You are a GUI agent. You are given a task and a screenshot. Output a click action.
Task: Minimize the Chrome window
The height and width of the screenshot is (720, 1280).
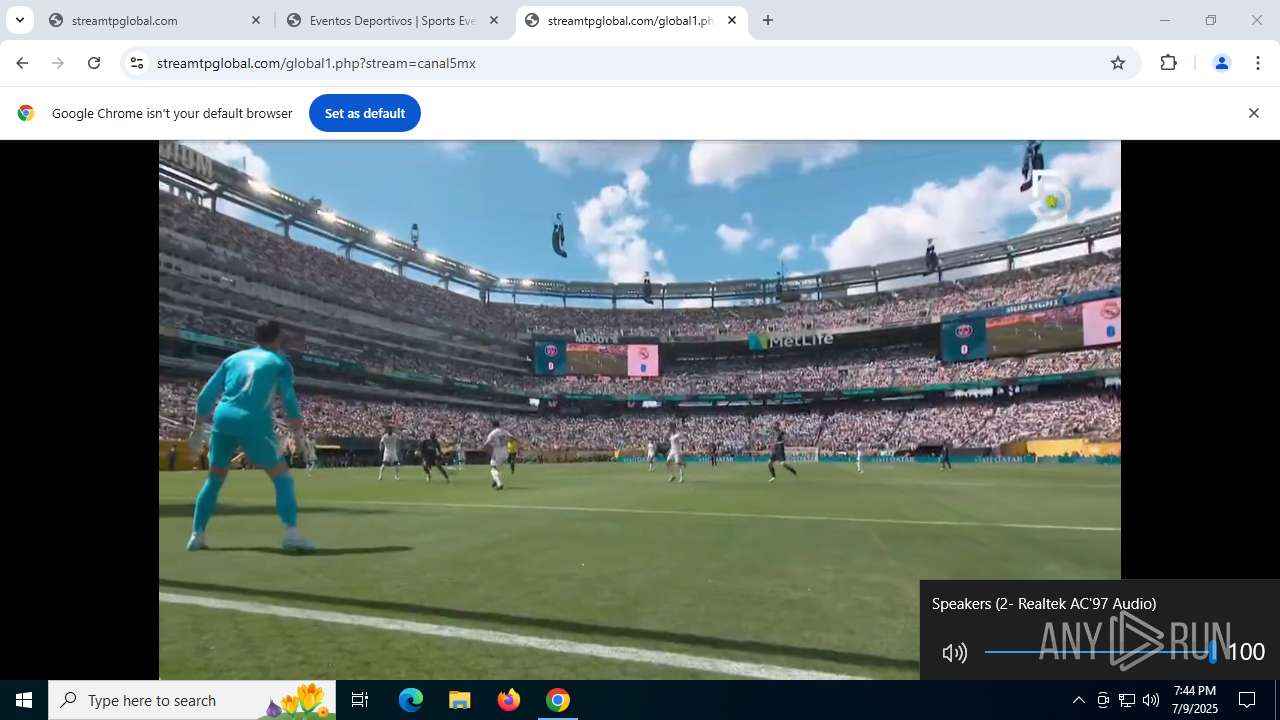point(1164,20)
